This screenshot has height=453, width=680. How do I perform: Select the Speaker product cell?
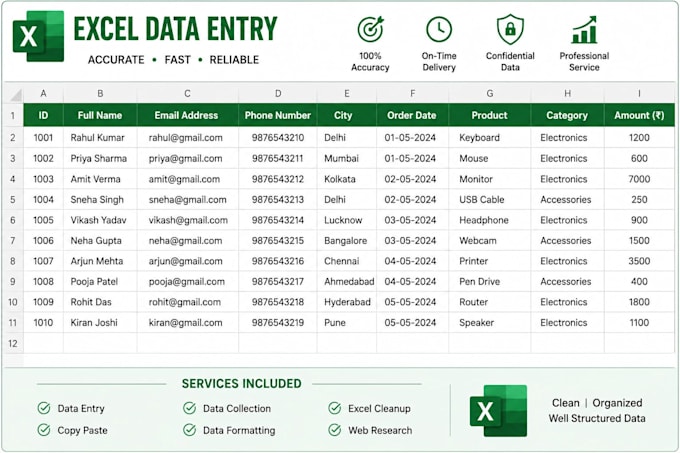[x=490, y=323]
